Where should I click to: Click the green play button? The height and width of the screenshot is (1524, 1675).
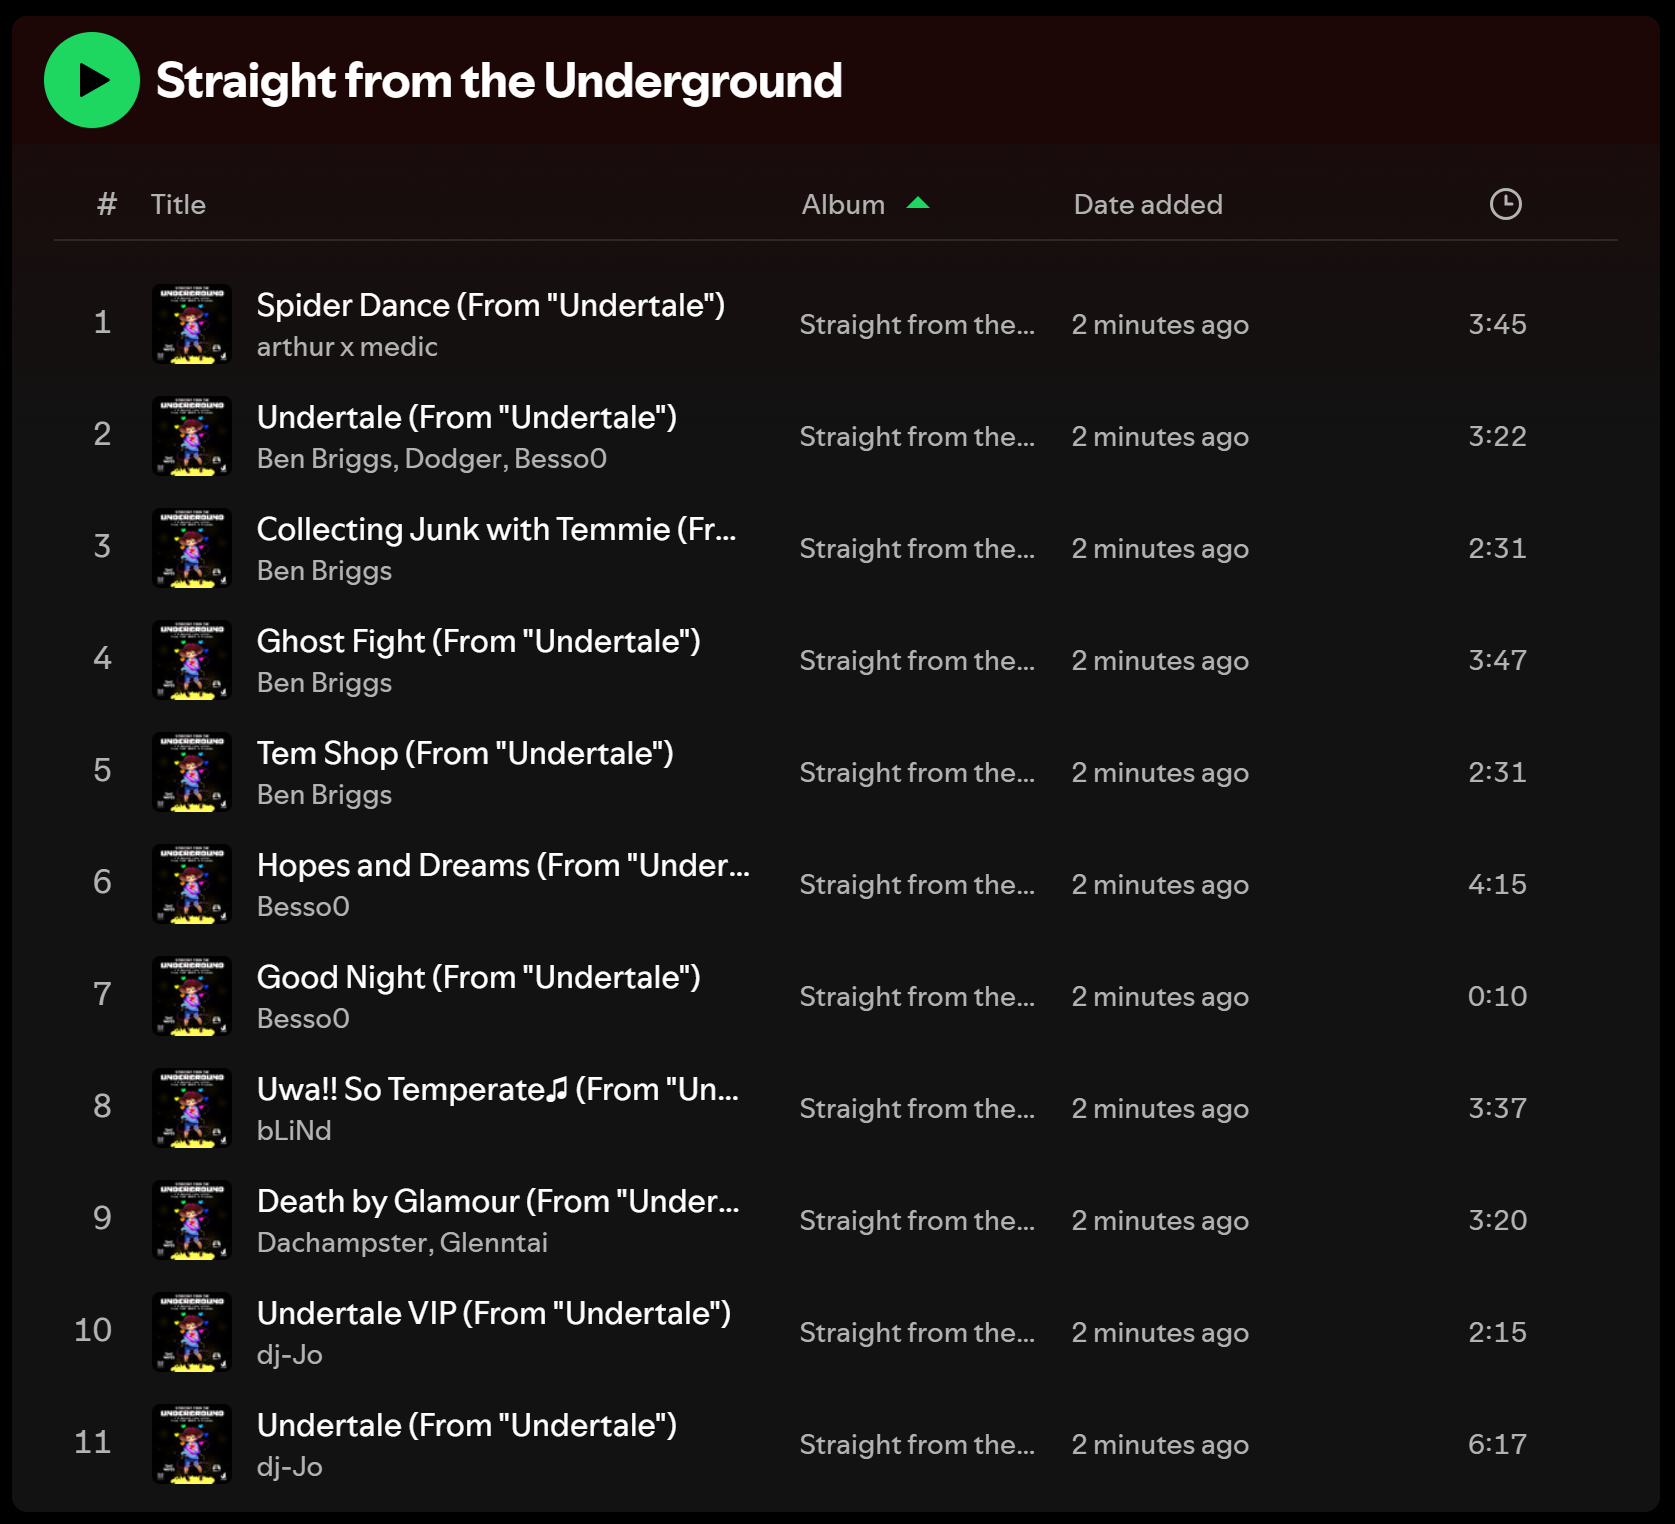click(91, 79)
